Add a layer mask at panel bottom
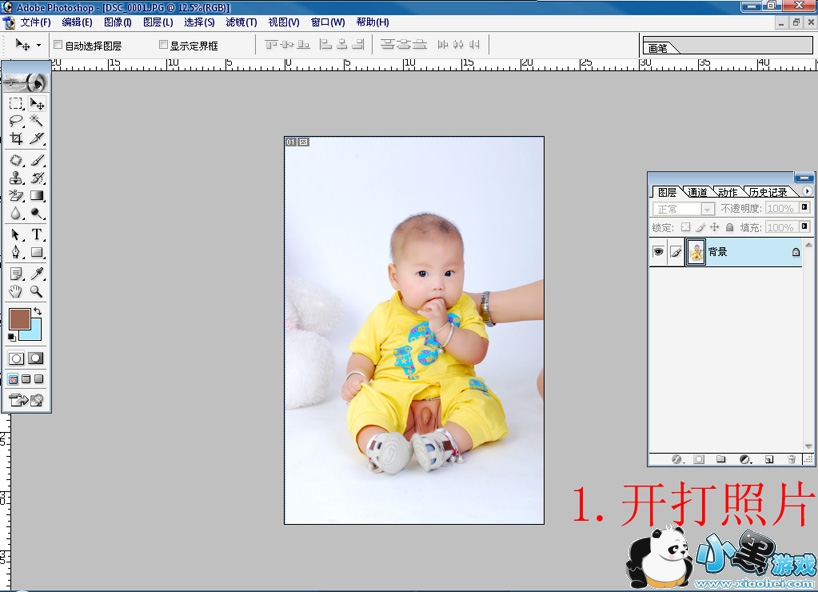Screen dimensions: 818x592 click(699, 460)
